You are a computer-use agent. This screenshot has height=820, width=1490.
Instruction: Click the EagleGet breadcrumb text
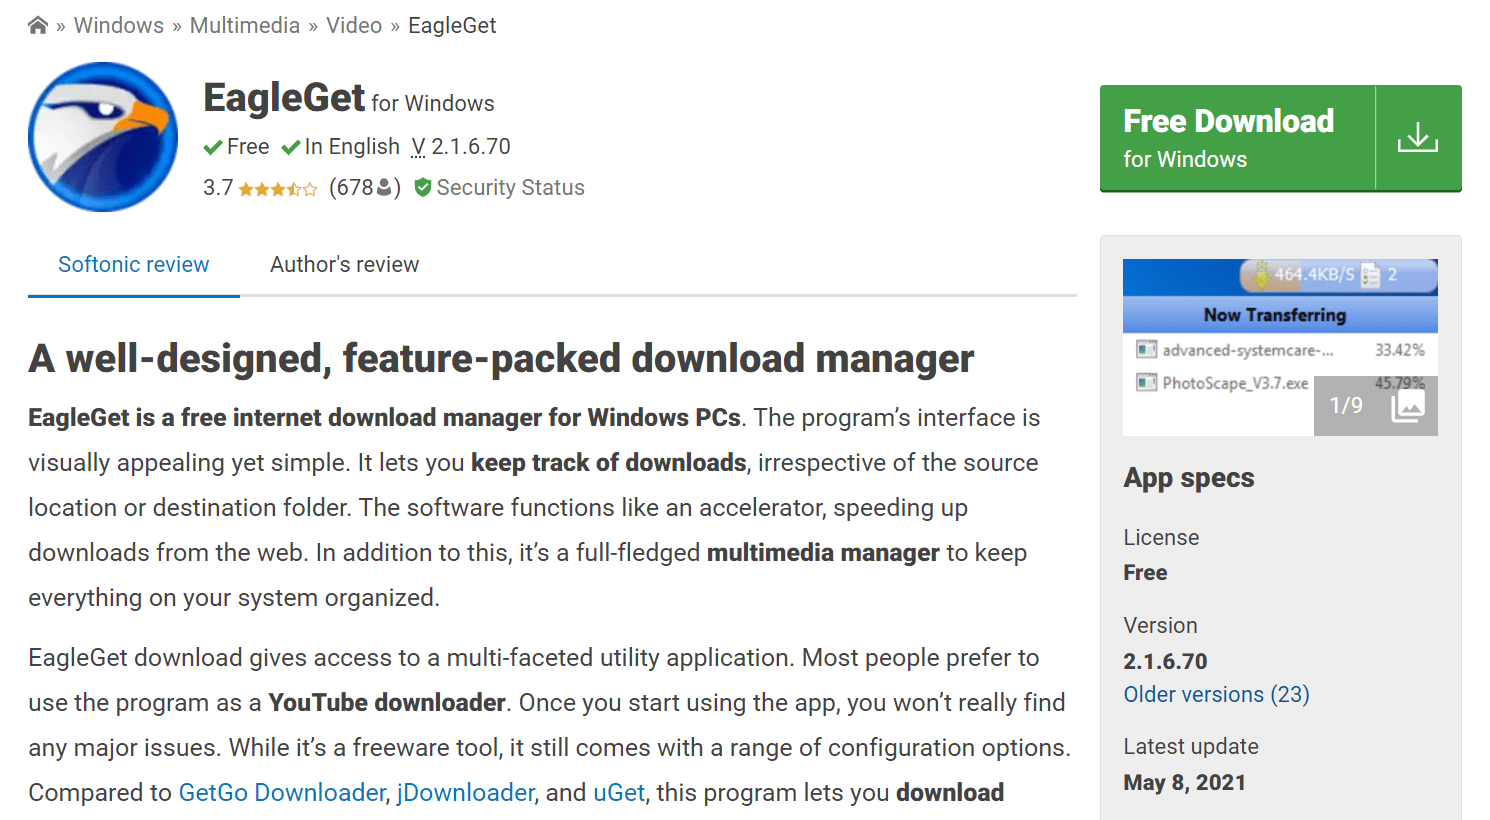click(x=452, y=25)
